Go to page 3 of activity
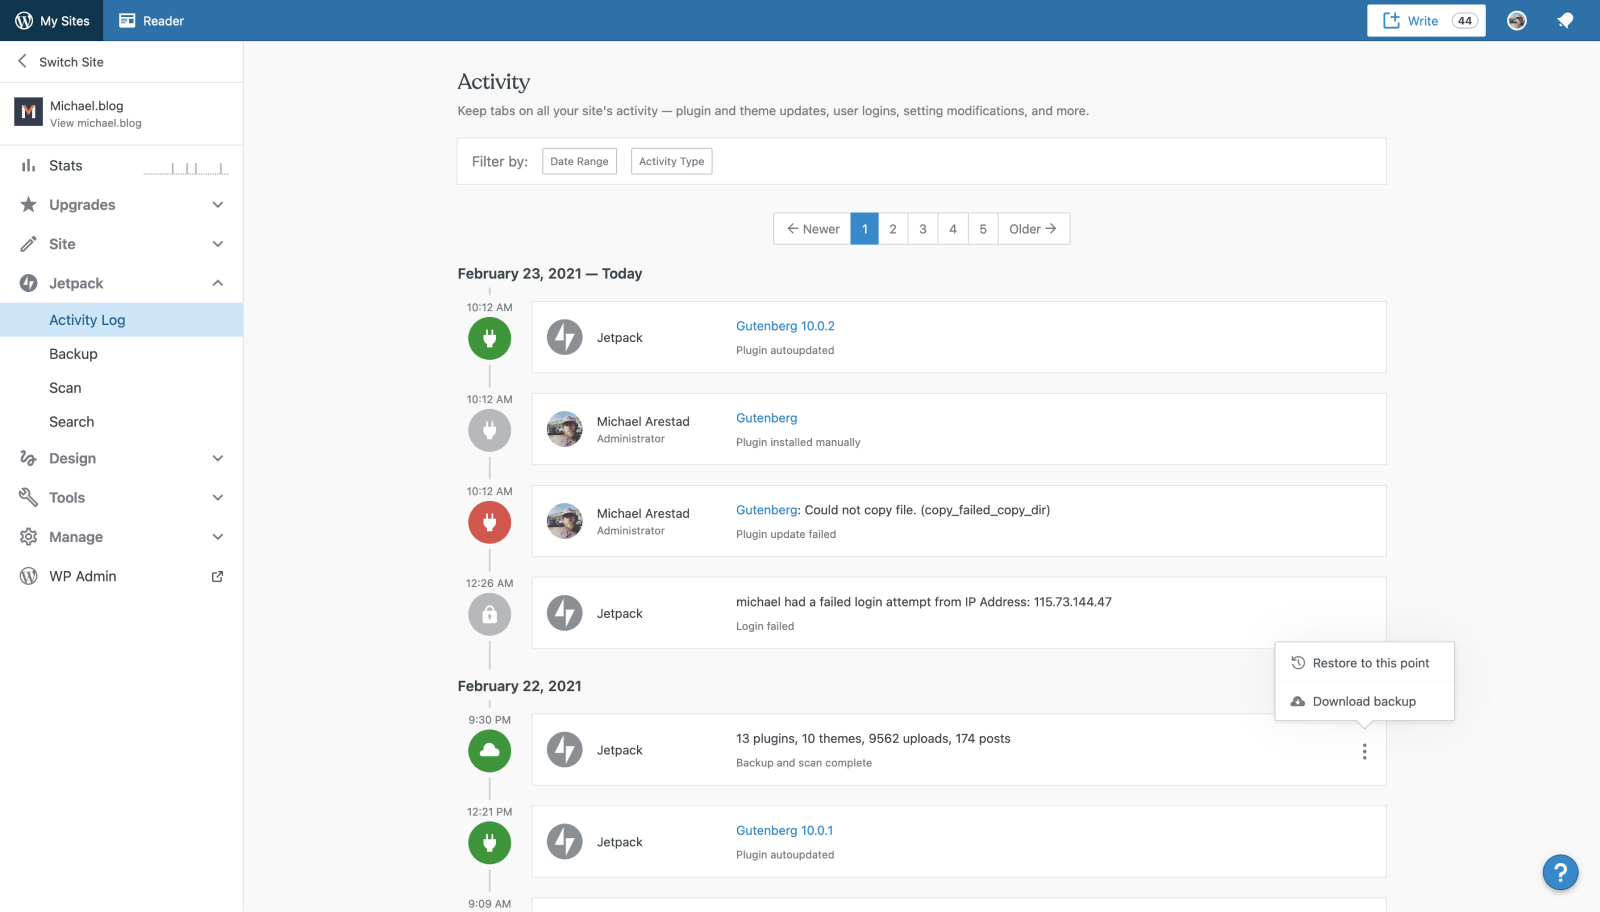The height and width of the screenshot is (912, 1600). pyautogui.click(x=923, y=229)
